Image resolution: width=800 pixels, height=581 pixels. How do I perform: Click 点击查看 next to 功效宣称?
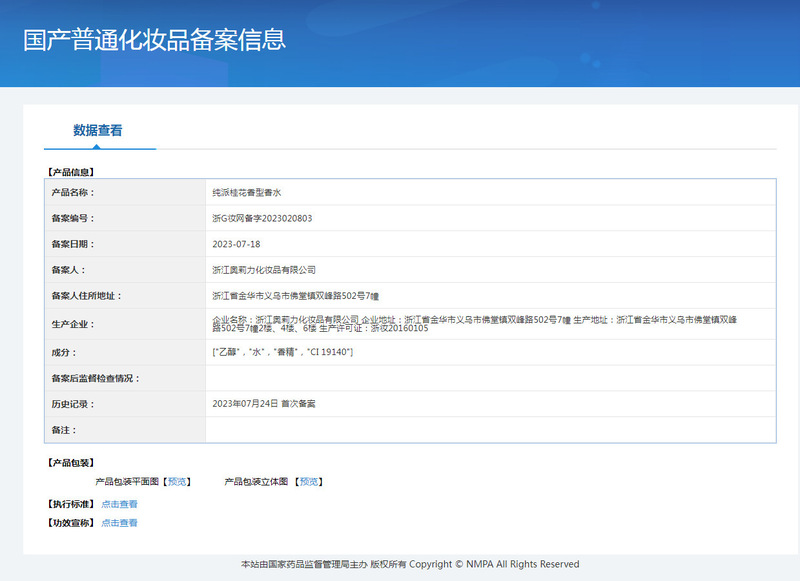pyautogui.click(x=119, y=523)
